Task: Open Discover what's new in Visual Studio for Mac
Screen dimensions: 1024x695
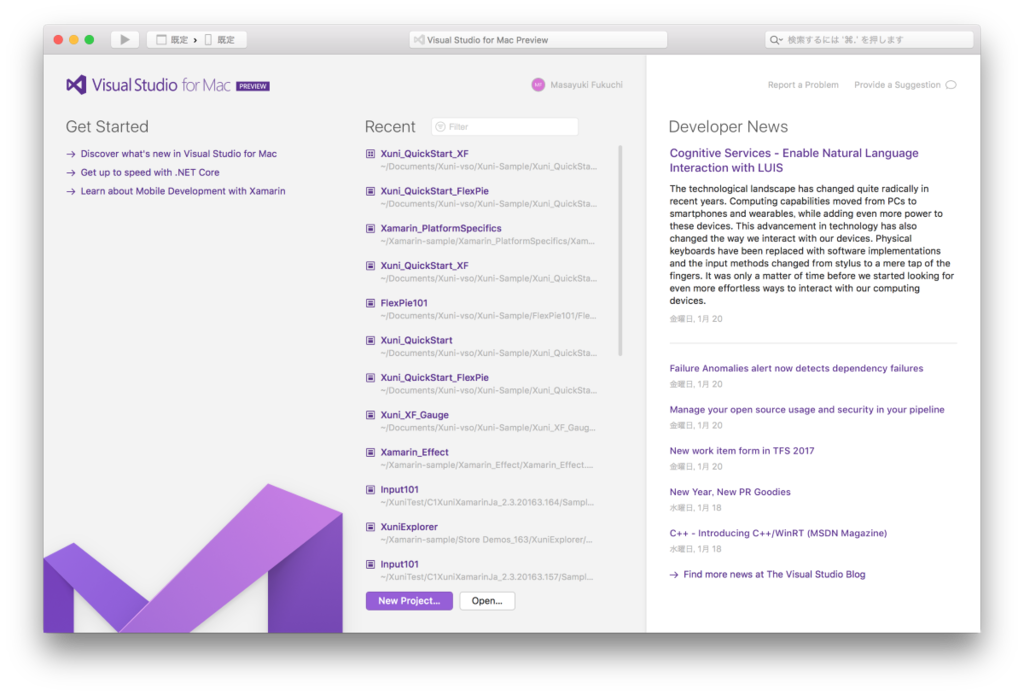Action: pyautogui.click(x=178, y=154)
